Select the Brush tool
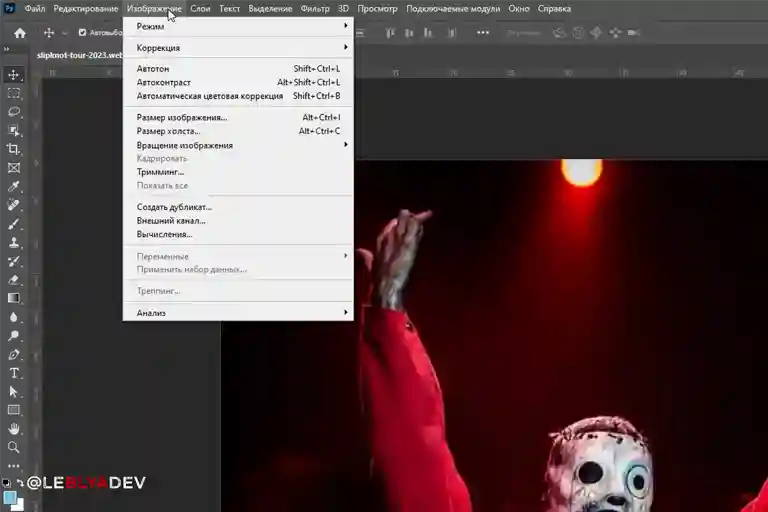 click(x=14, y=223)
